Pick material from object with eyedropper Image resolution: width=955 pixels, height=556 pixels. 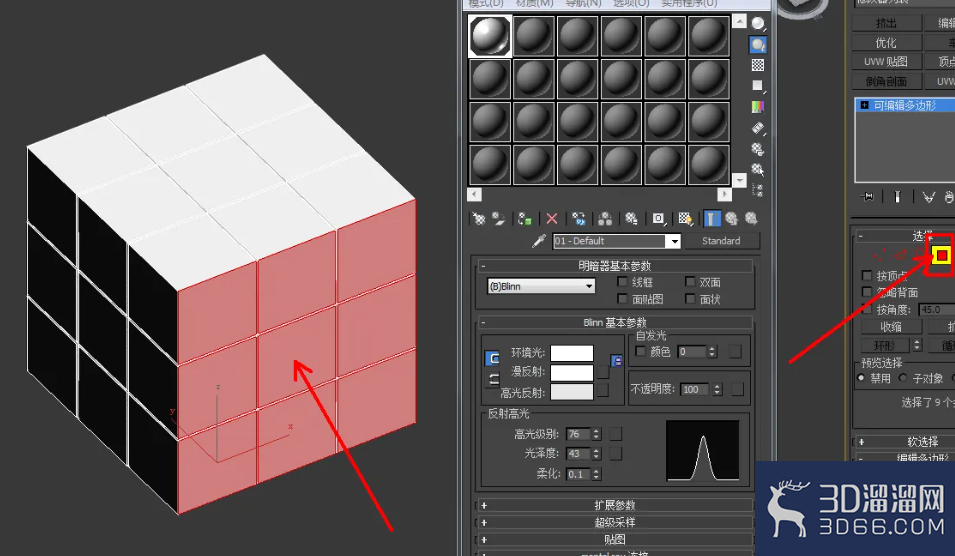click(538, 241)
